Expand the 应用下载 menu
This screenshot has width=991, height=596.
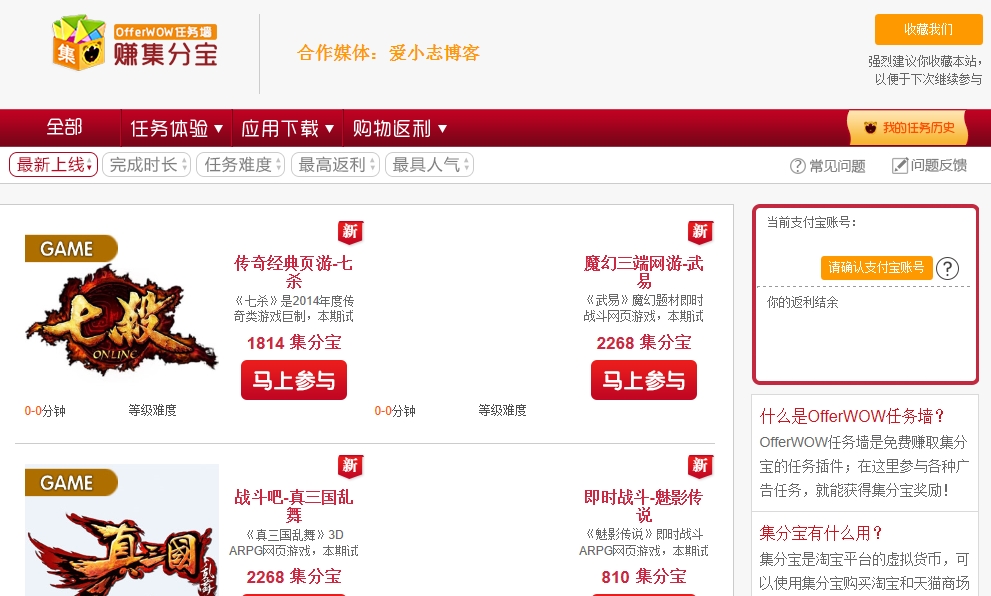click(288, 128)
